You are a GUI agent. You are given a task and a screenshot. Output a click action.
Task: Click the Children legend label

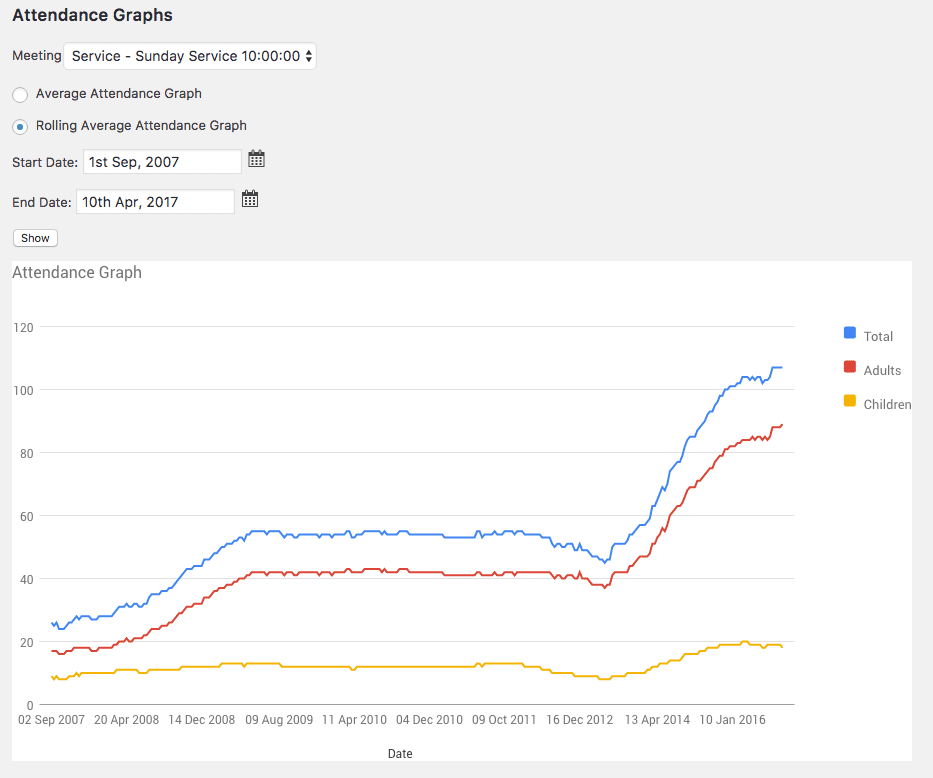887,404
